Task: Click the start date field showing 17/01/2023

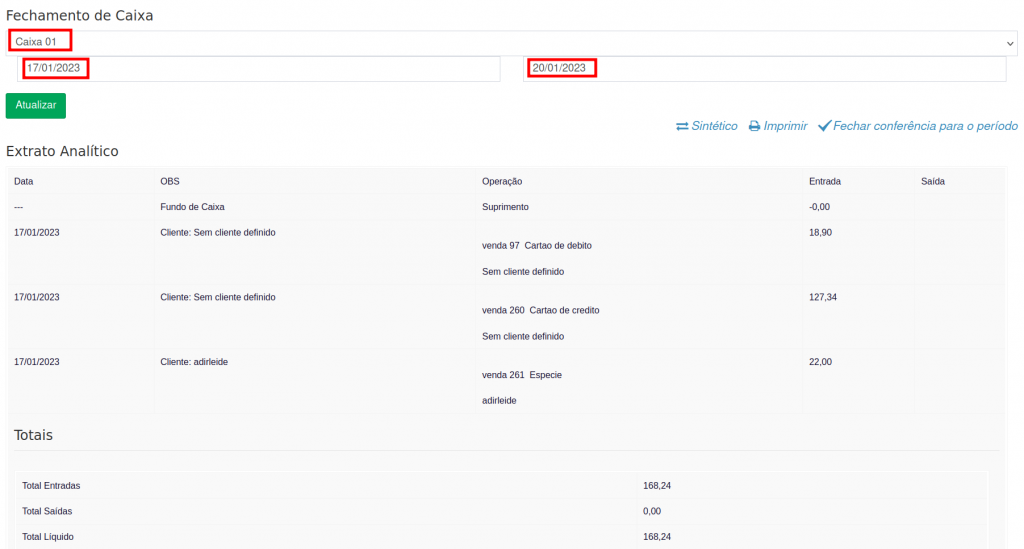Action: (x=260, y=68)
